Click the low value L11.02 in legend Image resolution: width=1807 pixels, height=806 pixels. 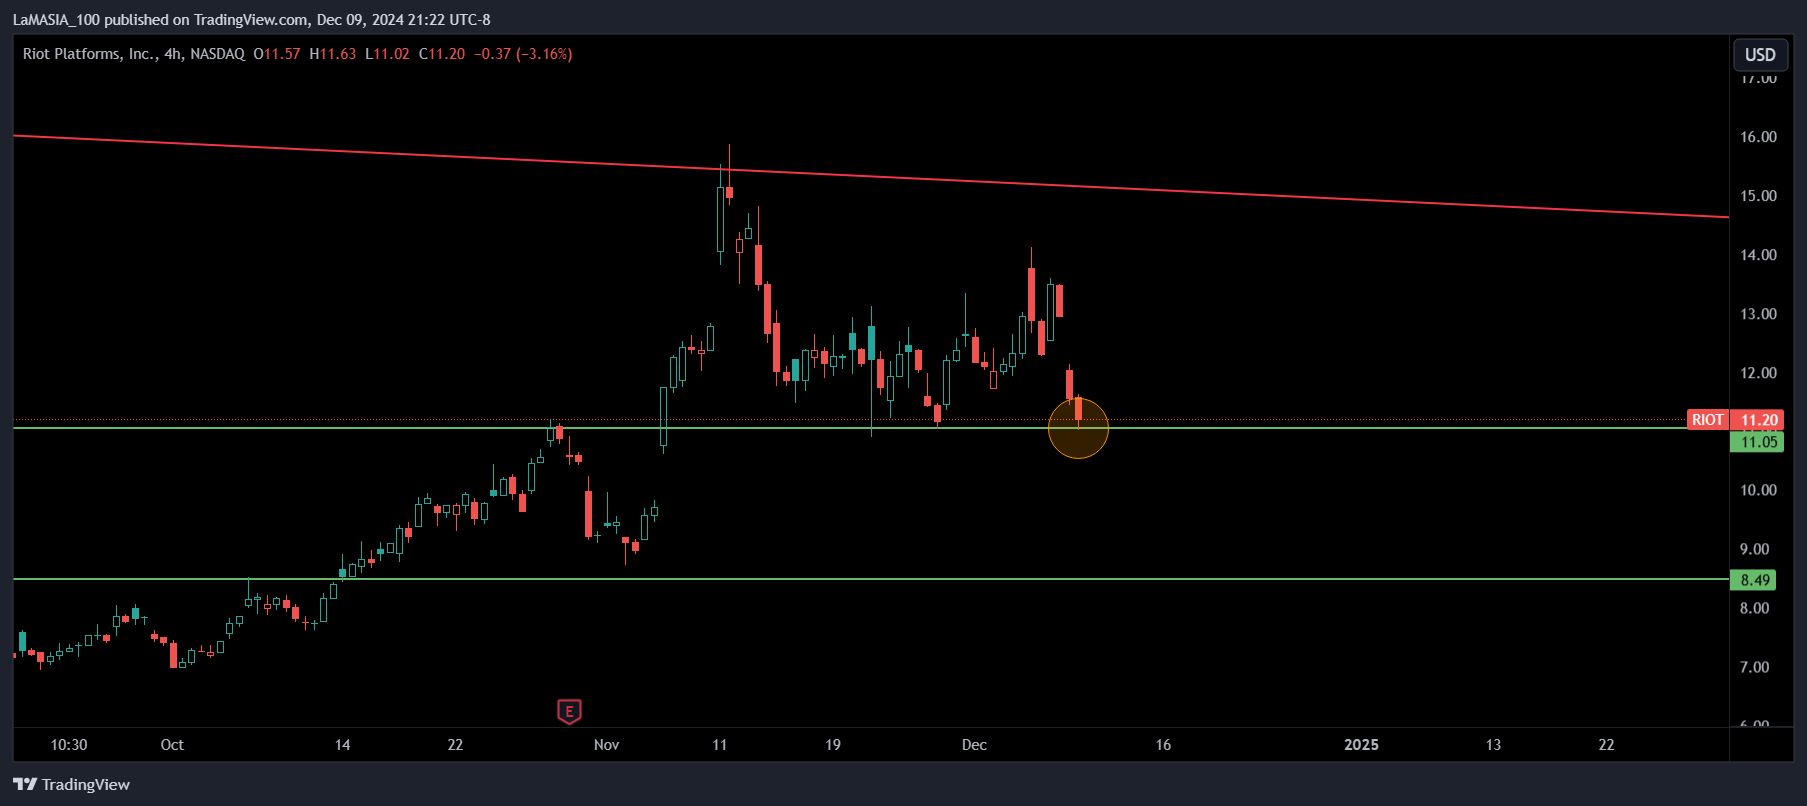387,54
